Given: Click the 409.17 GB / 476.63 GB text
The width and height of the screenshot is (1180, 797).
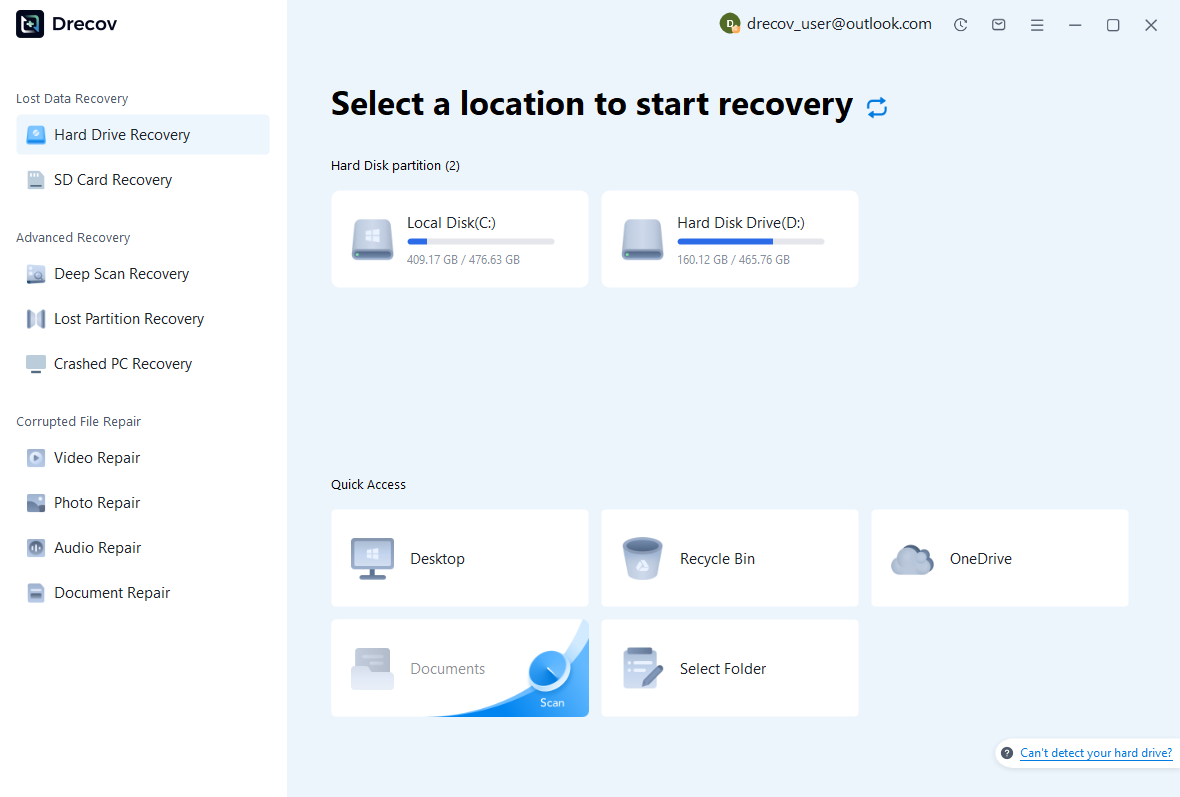Looking at the screenshot, I should pyautogui.click(x=463, y=260).
